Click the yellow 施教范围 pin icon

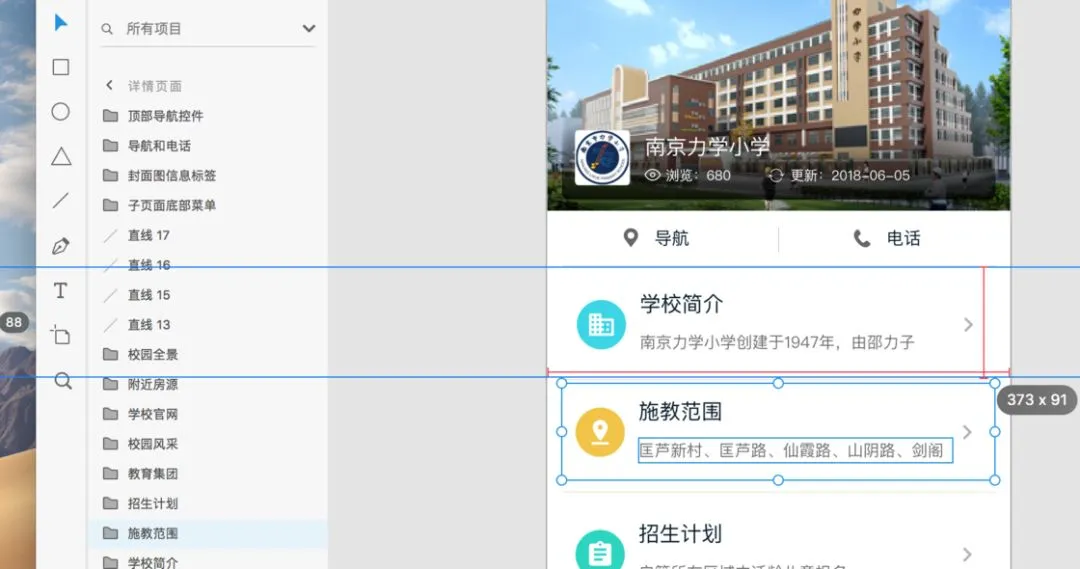tap(600, 432)
